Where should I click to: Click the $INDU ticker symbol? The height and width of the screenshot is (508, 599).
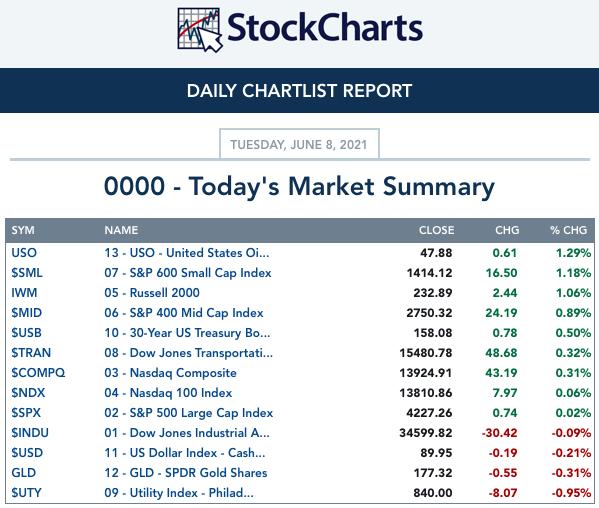pyautogui.click(x=30, y=433)
